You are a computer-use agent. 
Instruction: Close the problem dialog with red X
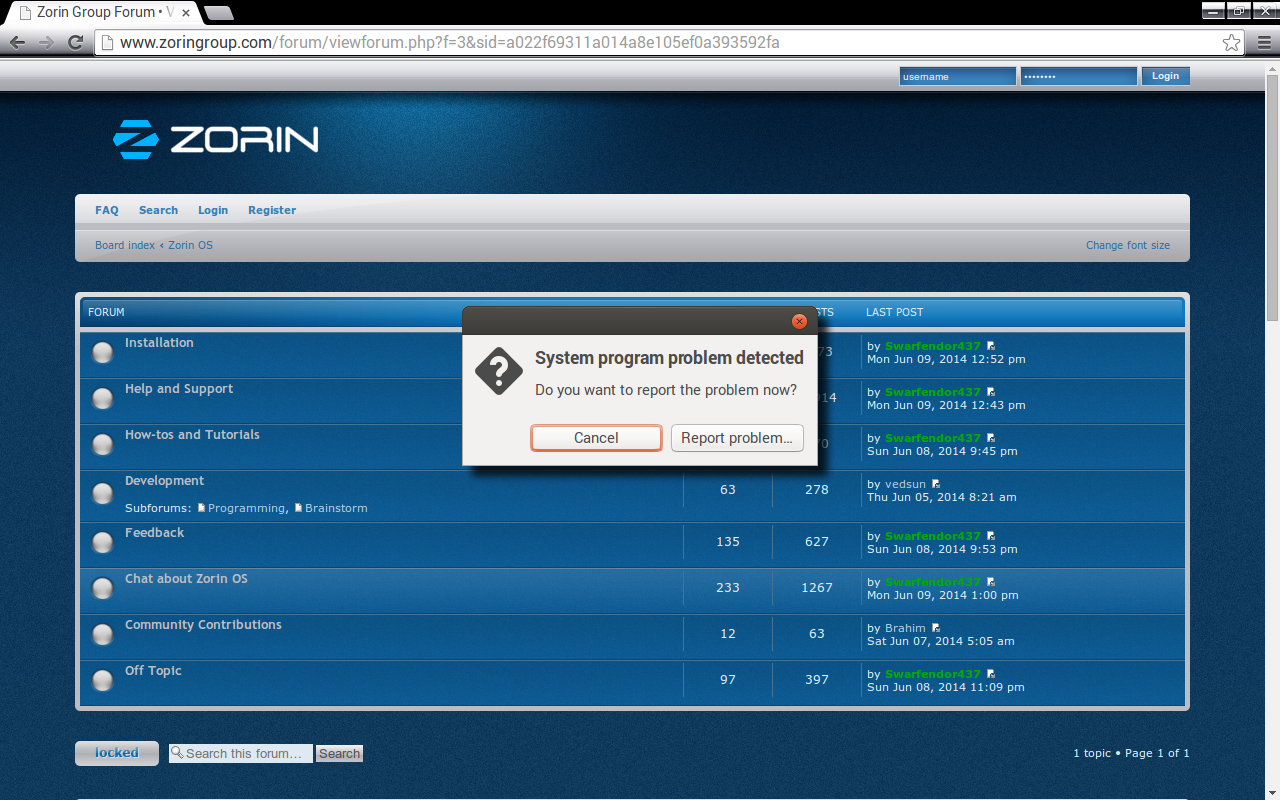pos(799,321)
